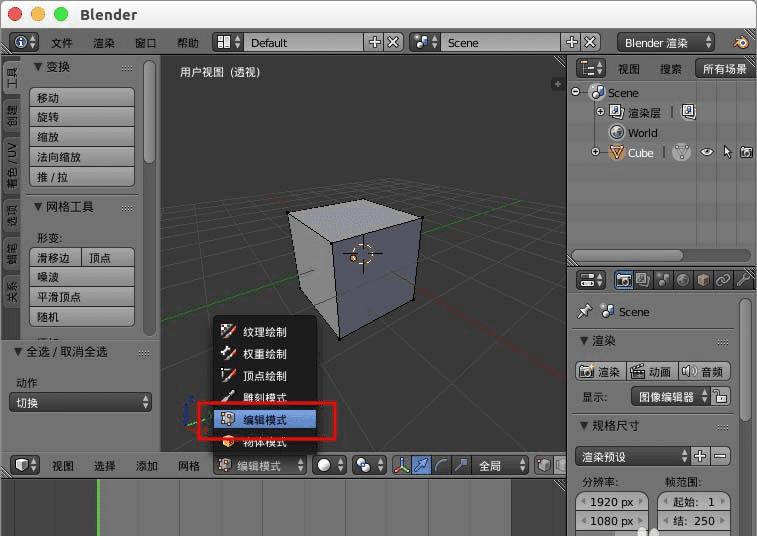Image resolution: width=757 pixels, height=536 pixels.
Task: Enable the translate manipulator arrow
Action: [x=421, y=465]
